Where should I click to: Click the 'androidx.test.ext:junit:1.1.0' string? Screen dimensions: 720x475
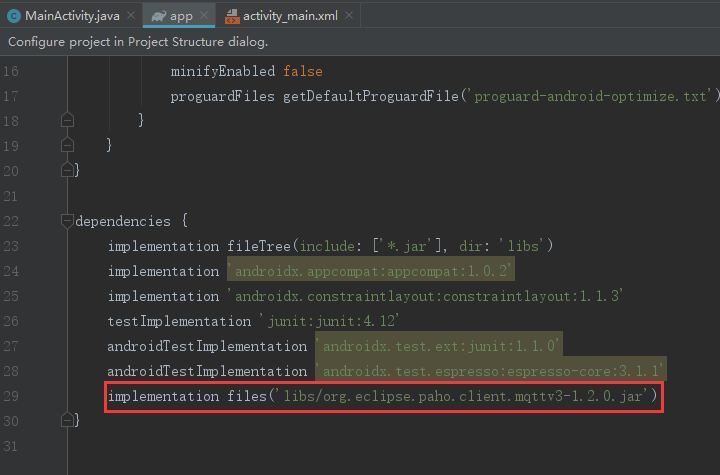439,346
